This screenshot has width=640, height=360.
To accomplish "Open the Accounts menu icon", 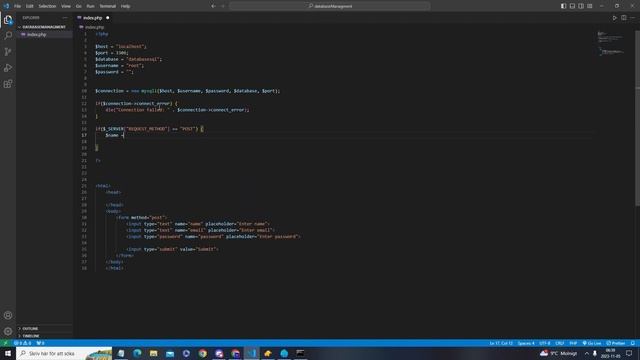I will tap(8, 315).
